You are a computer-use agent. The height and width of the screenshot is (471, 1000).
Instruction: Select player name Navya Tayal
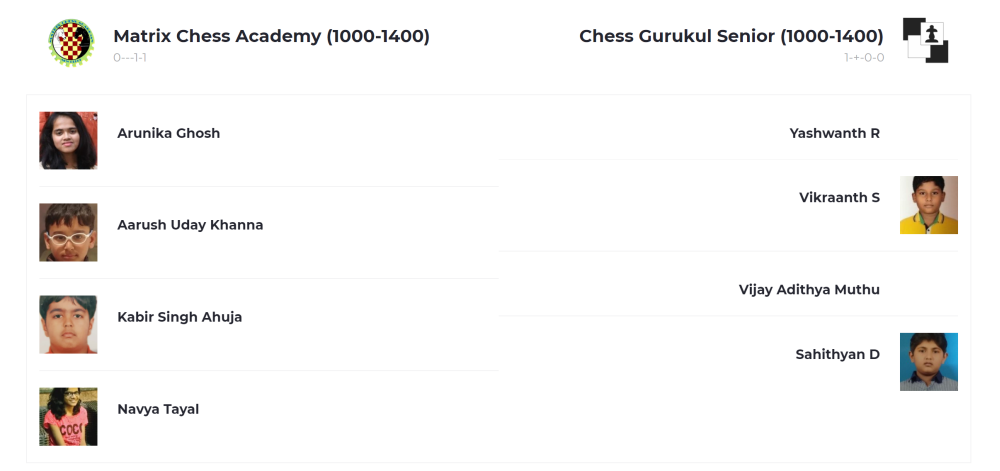158,409
